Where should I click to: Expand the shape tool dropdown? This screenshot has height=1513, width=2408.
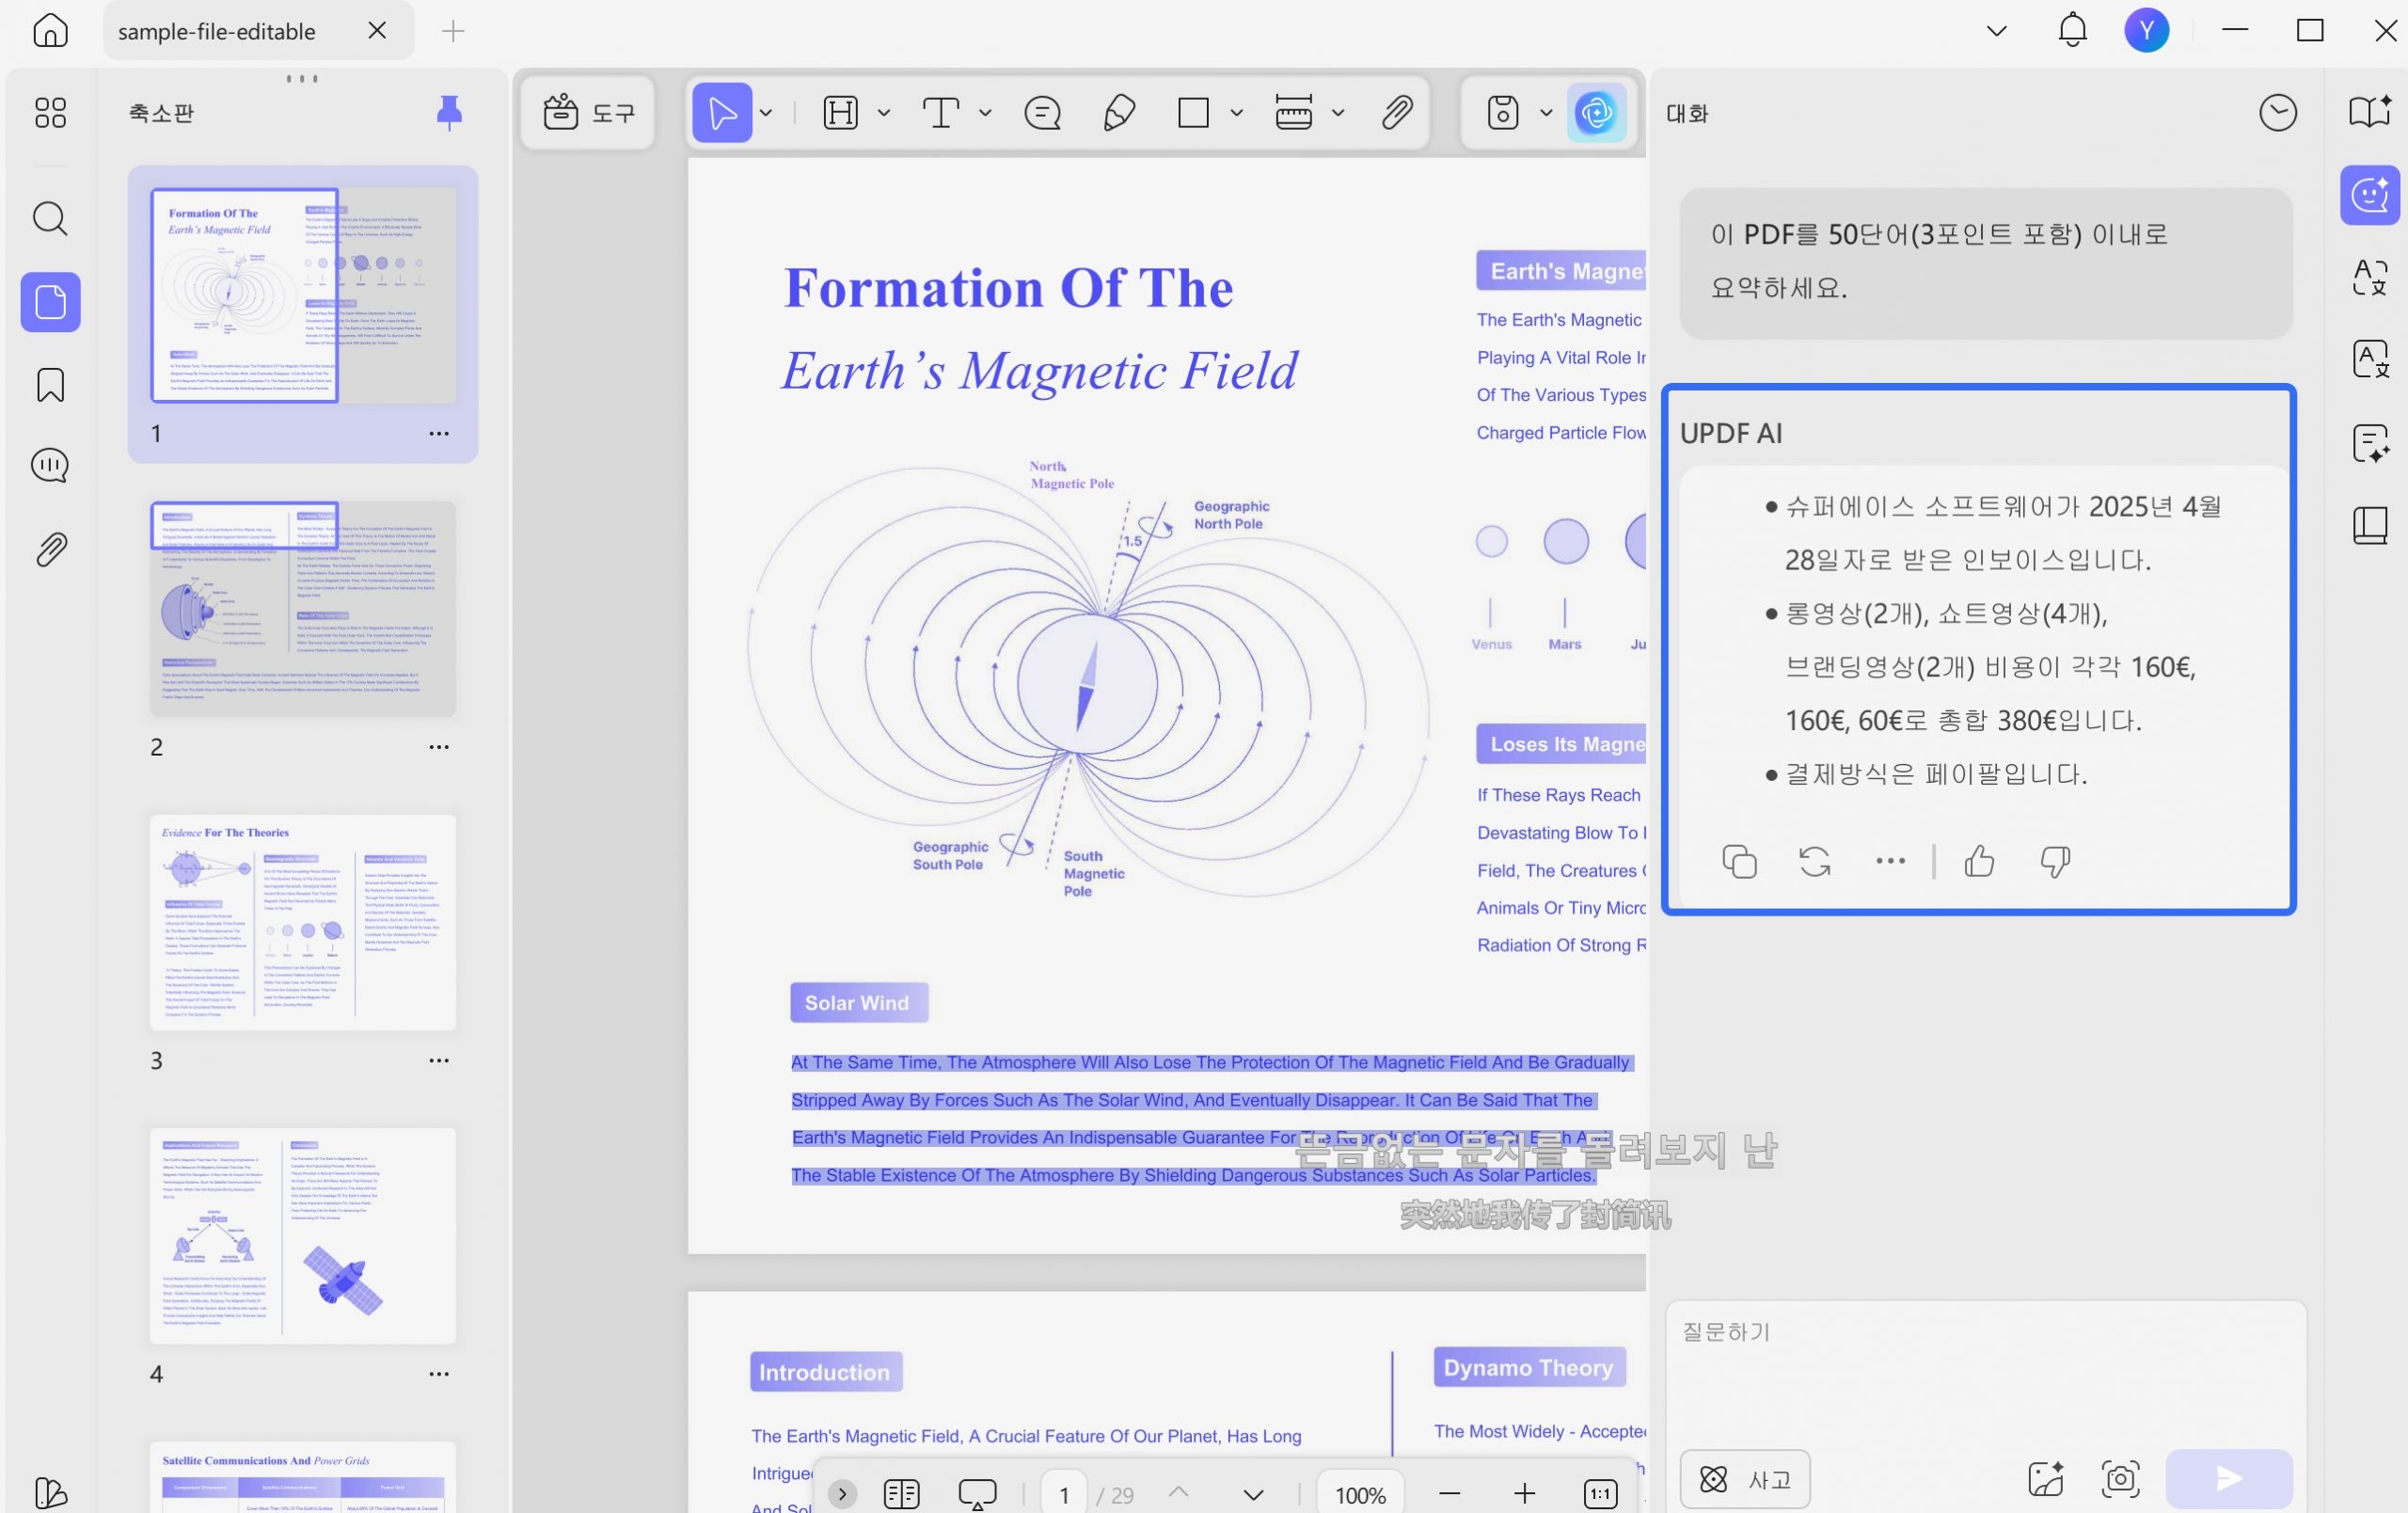(x=1237, y=113)
